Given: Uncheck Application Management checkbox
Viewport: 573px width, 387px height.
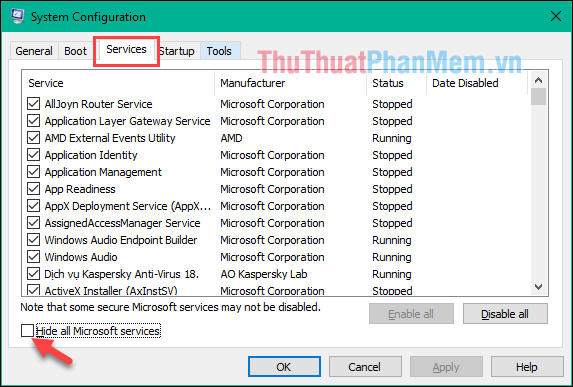Looking at the screenshot, I should (34, 172).
